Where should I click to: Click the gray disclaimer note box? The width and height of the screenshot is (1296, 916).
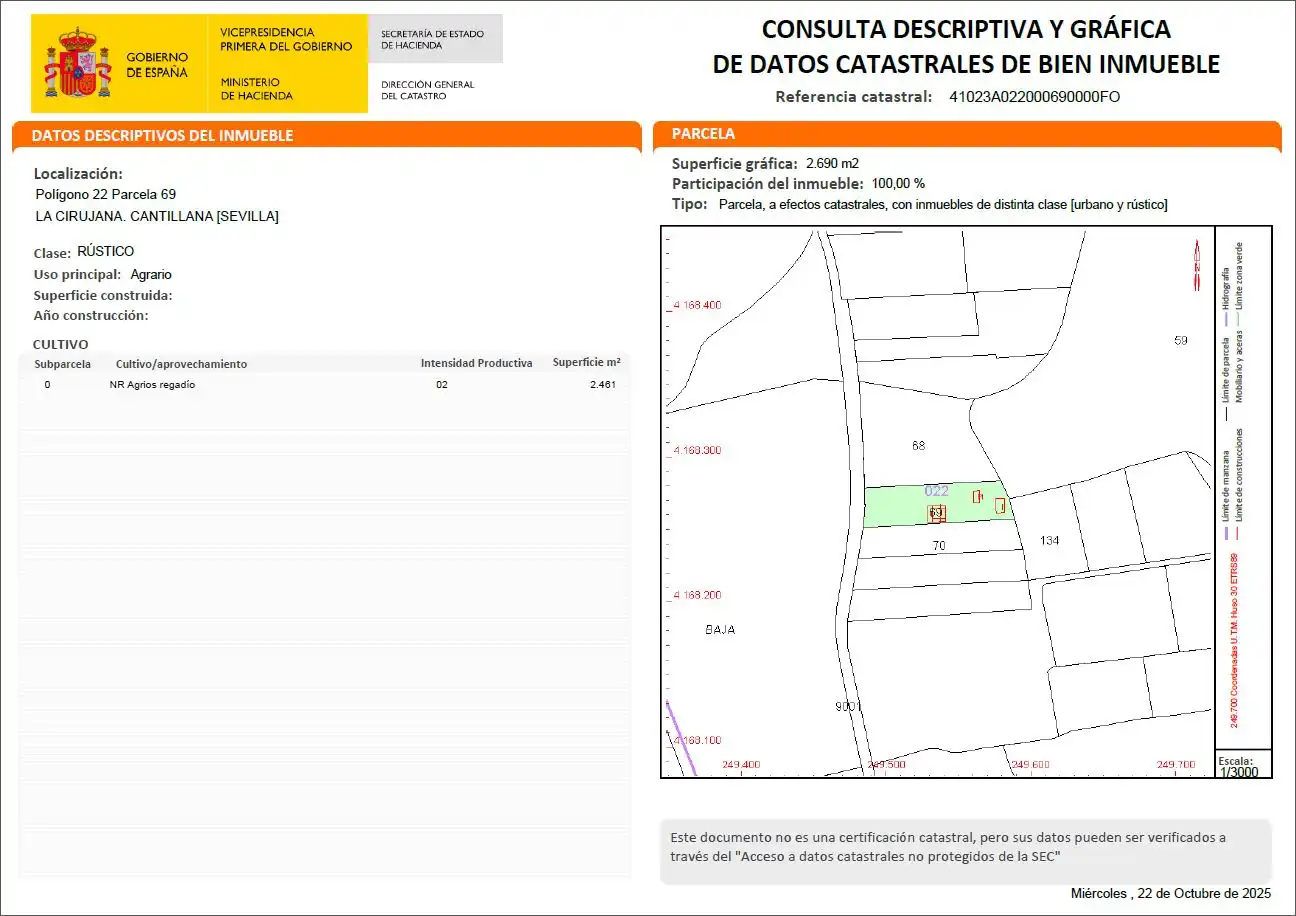click(x=965, y=851)
